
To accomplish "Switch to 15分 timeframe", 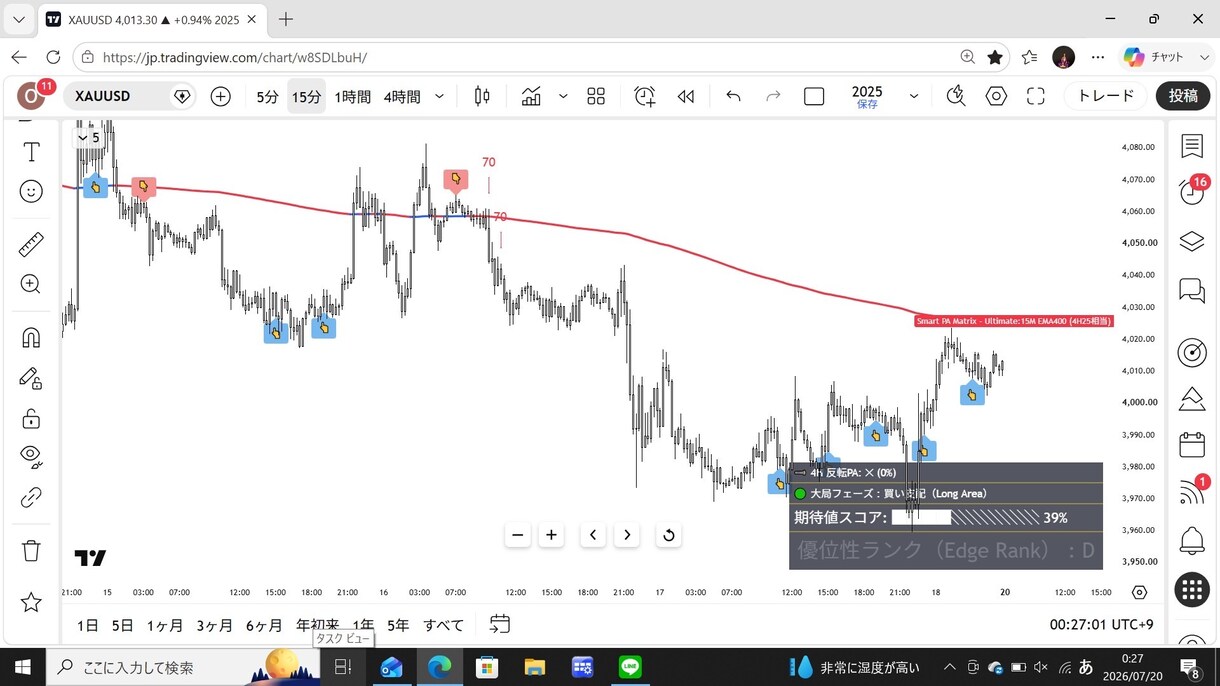I will click(306, 96).
